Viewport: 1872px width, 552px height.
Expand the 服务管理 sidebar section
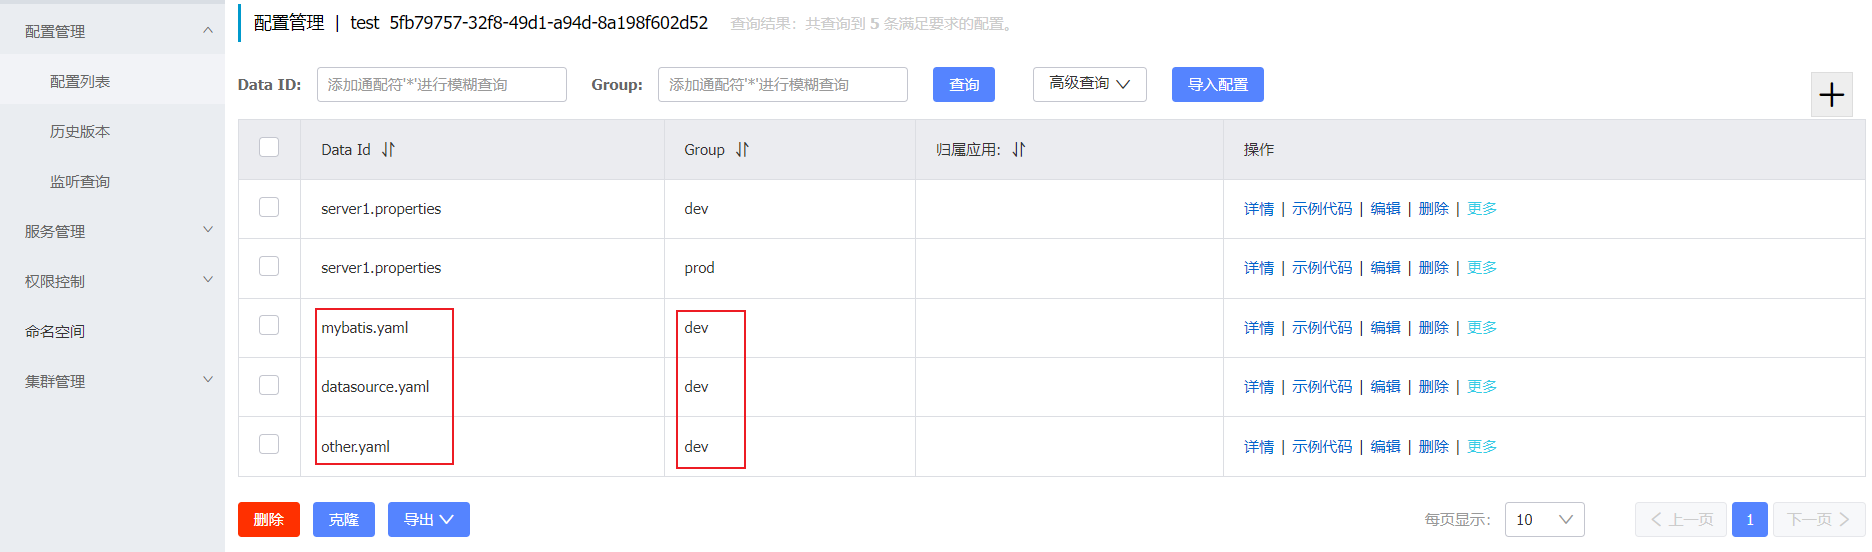coord(208,230)
